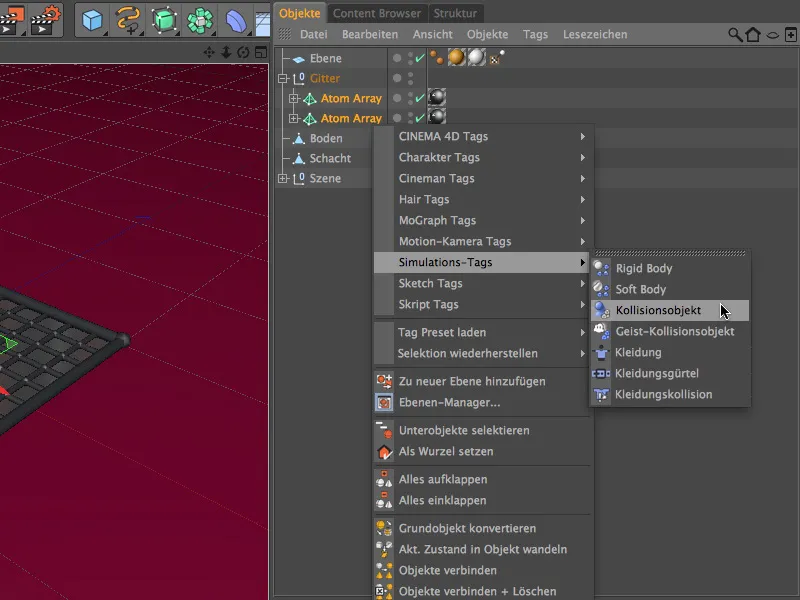The width and height of the screenshot is (800, 600).
Task: Click the small checkered tag on Ebene row
Action: 497,58
